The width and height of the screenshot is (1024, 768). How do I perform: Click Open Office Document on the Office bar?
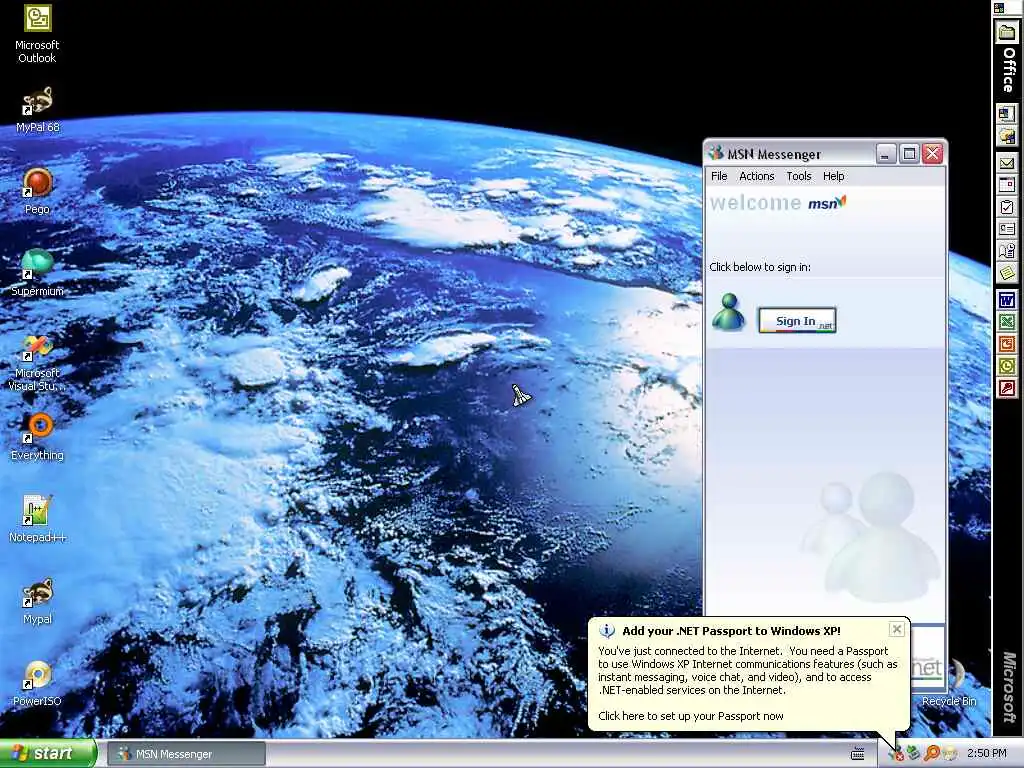(1006, 136)
